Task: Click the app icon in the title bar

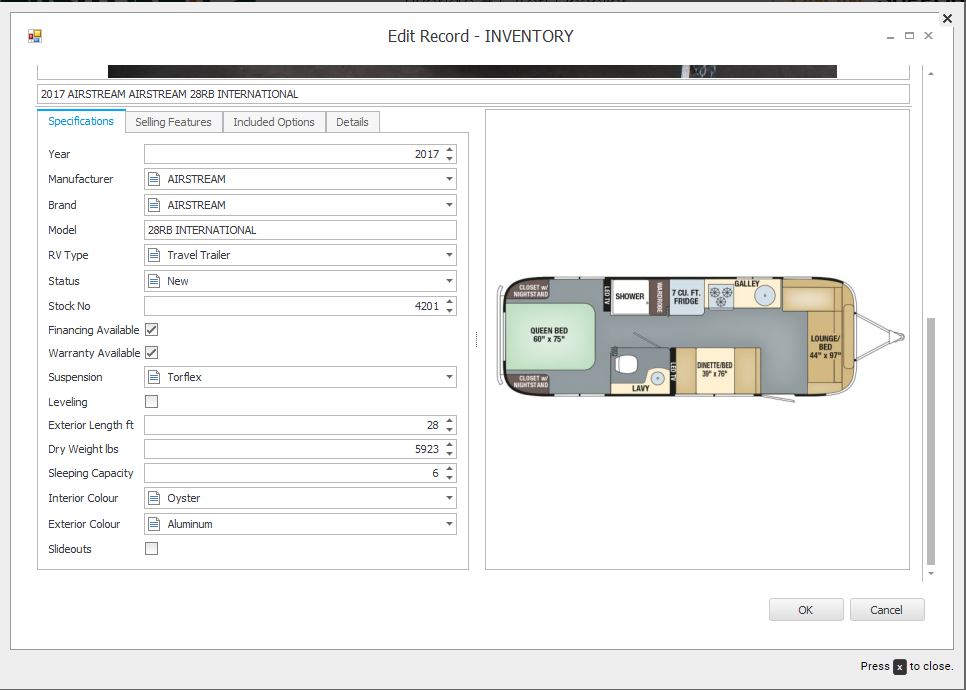Action: (35, 36)
